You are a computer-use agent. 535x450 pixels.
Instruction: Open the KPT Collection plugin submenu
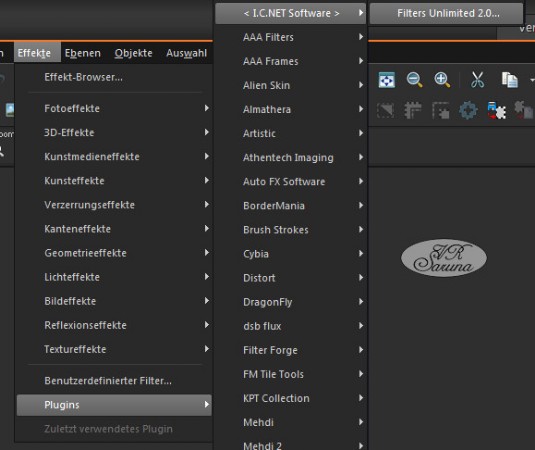coord(291,398)
